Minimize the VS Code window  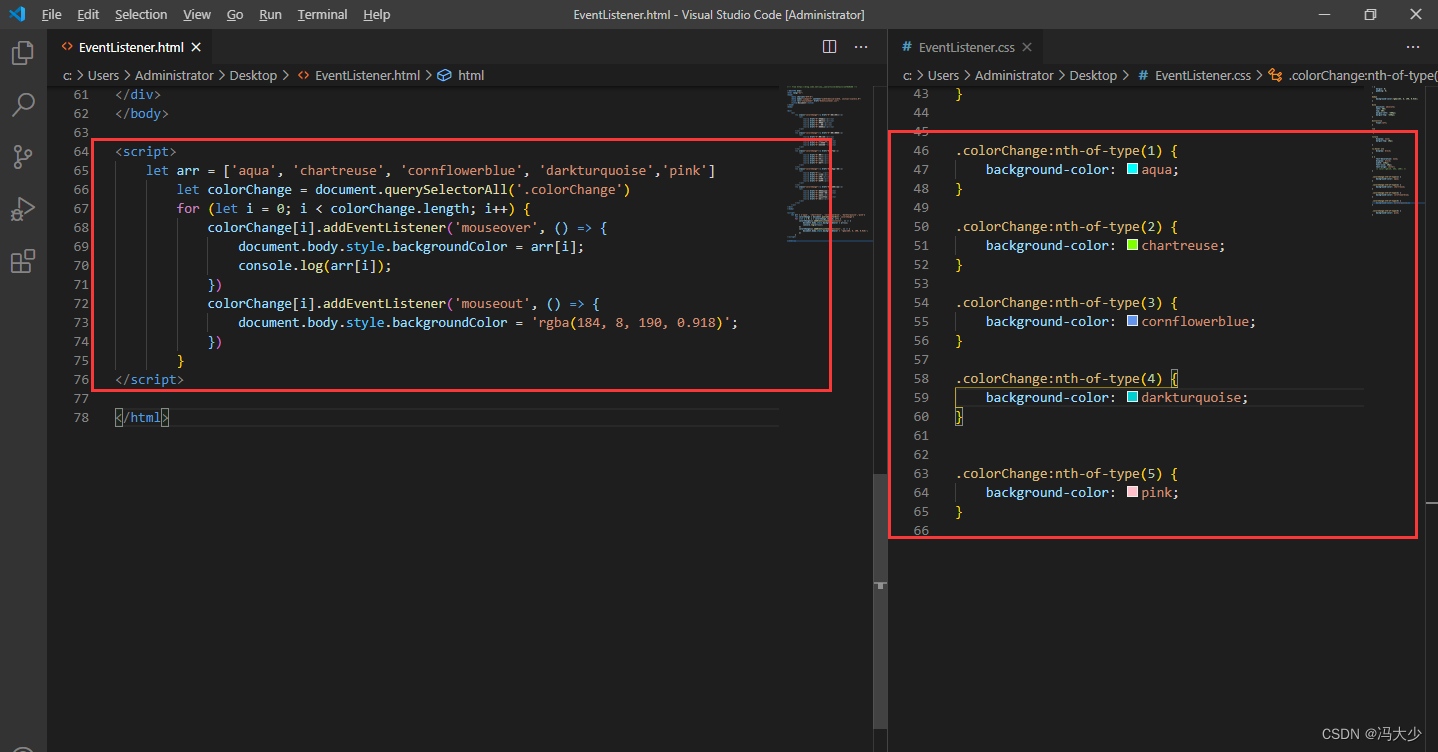[x=1323, y=14]
